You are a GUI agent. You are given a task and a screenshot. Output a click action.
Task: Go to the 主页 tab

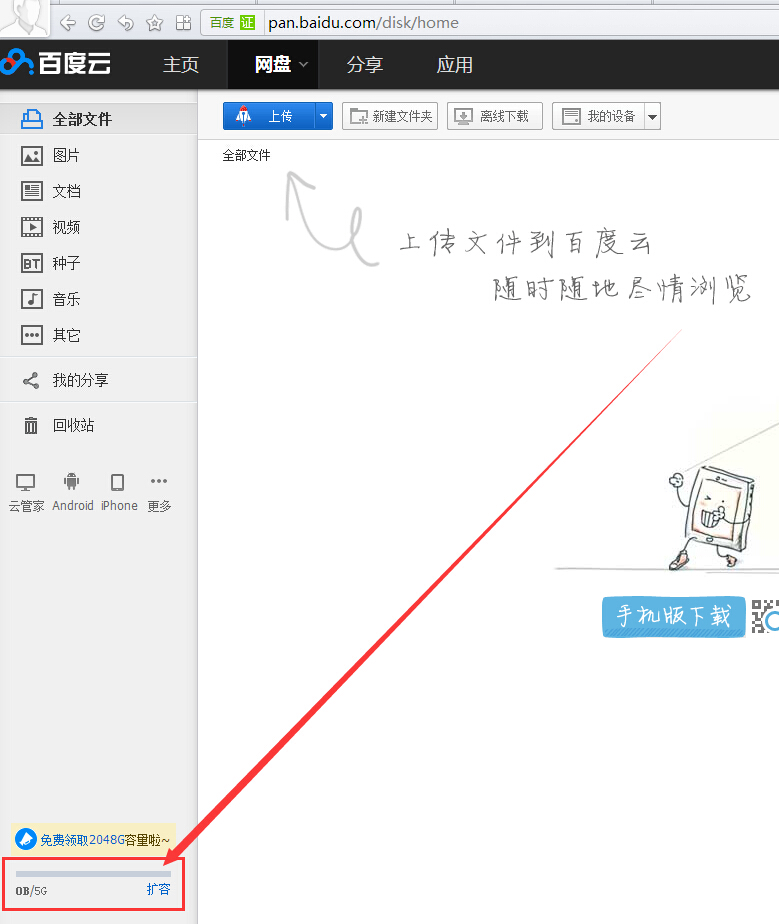(181, 65)
